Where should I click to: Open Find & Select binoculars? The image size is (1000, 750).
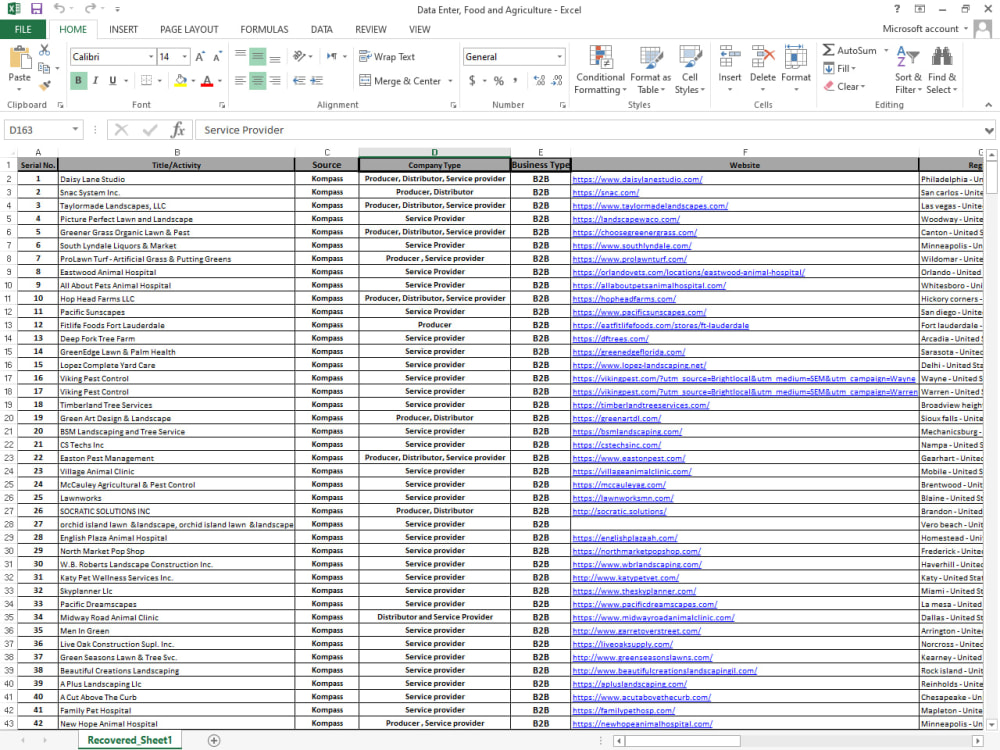tap(942, 70)
